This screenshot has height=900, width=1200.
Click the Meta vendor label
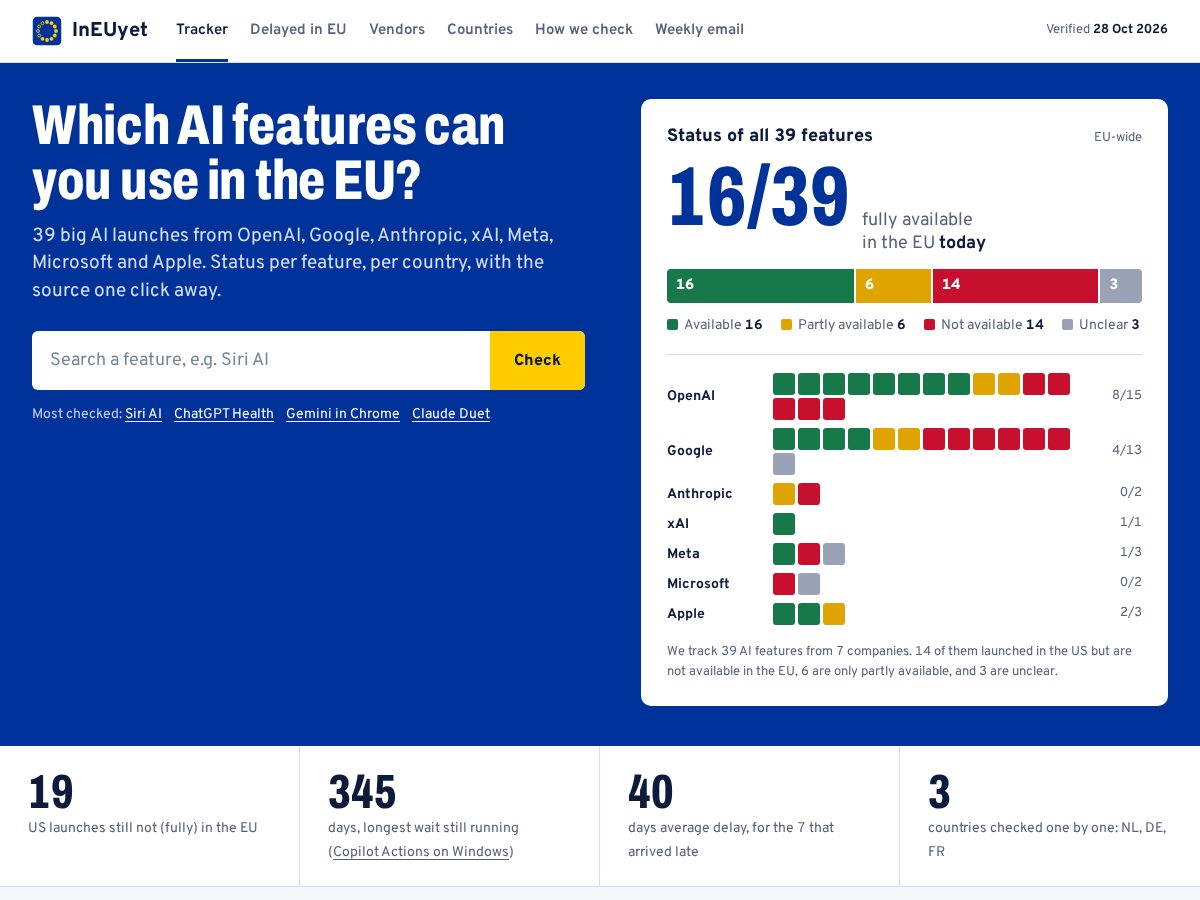(x=684, y=554)
